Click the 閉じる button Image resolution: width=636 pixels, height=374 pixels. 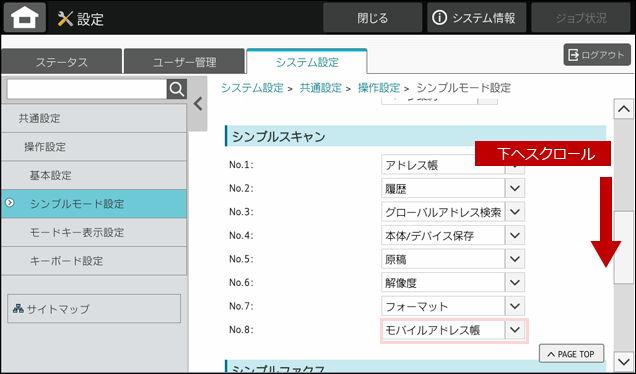click(372, 17)
